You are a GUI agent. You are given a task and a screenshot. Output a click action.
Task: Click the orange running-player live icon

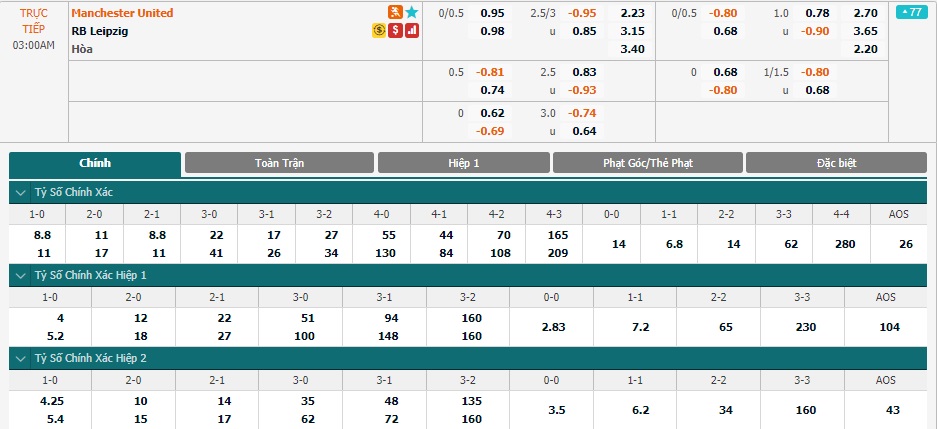pyautogui.click(x=395, y=12)
